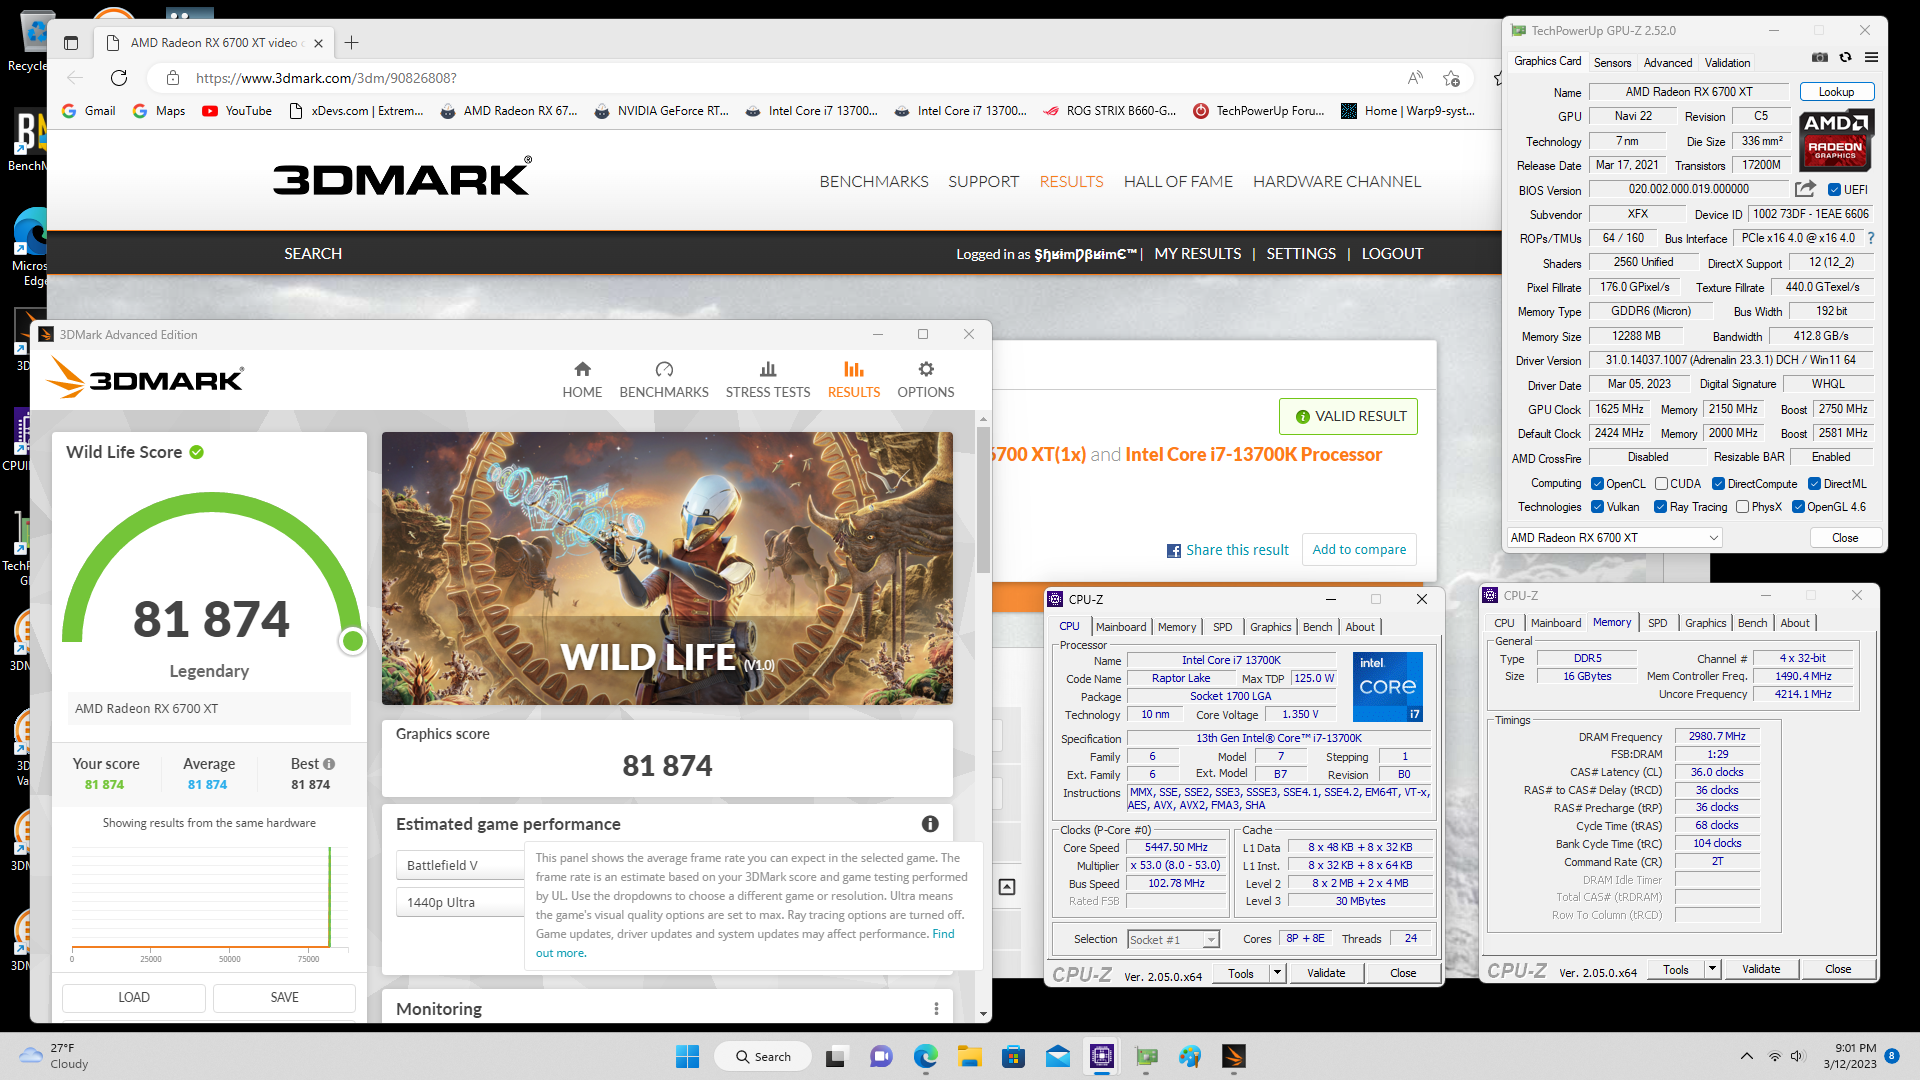
Task: Open HALL OF FAME in the 3DMark website menu
Action: point(1178,182)
